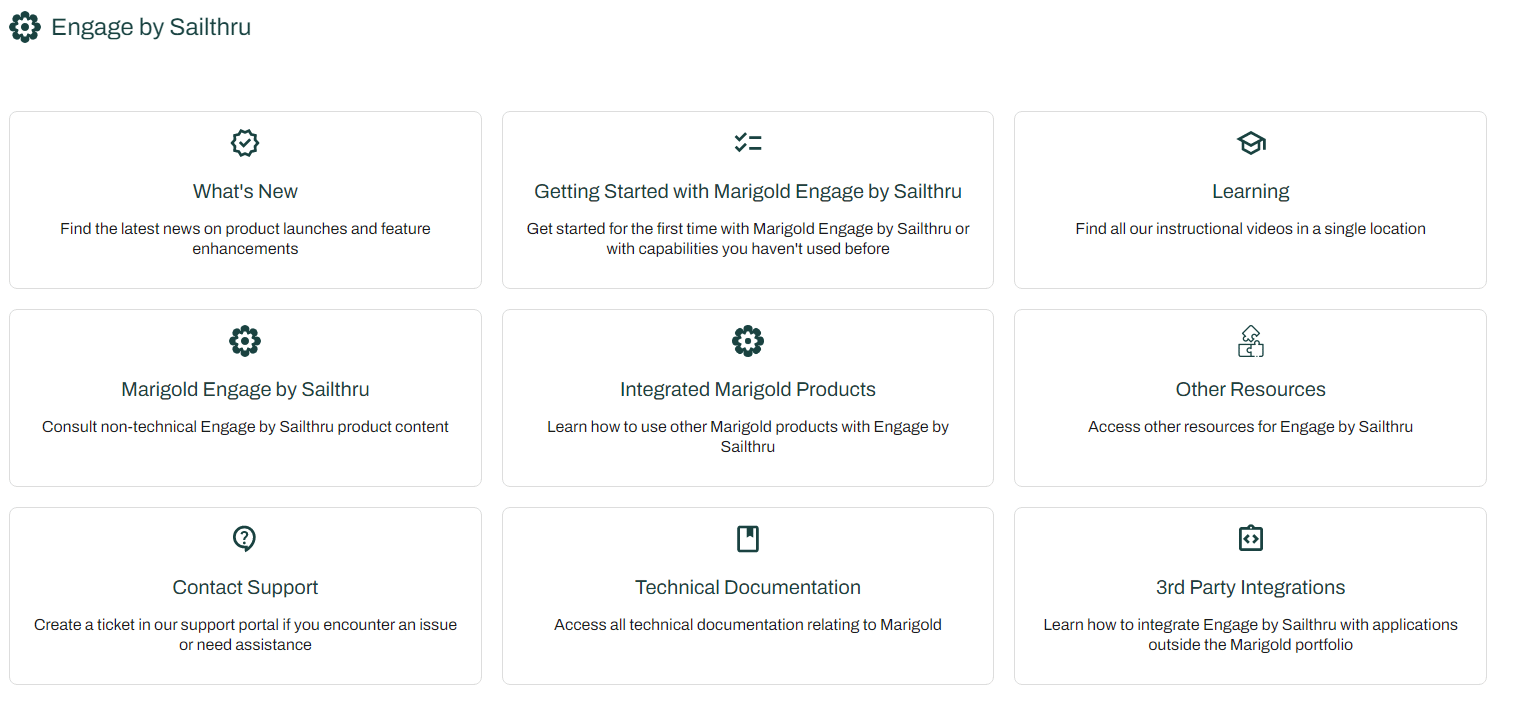Image resolution: width=1515 pixels, height=720 pixels.
Task: Click the What's New badge icon
Action: coord(245,142)
